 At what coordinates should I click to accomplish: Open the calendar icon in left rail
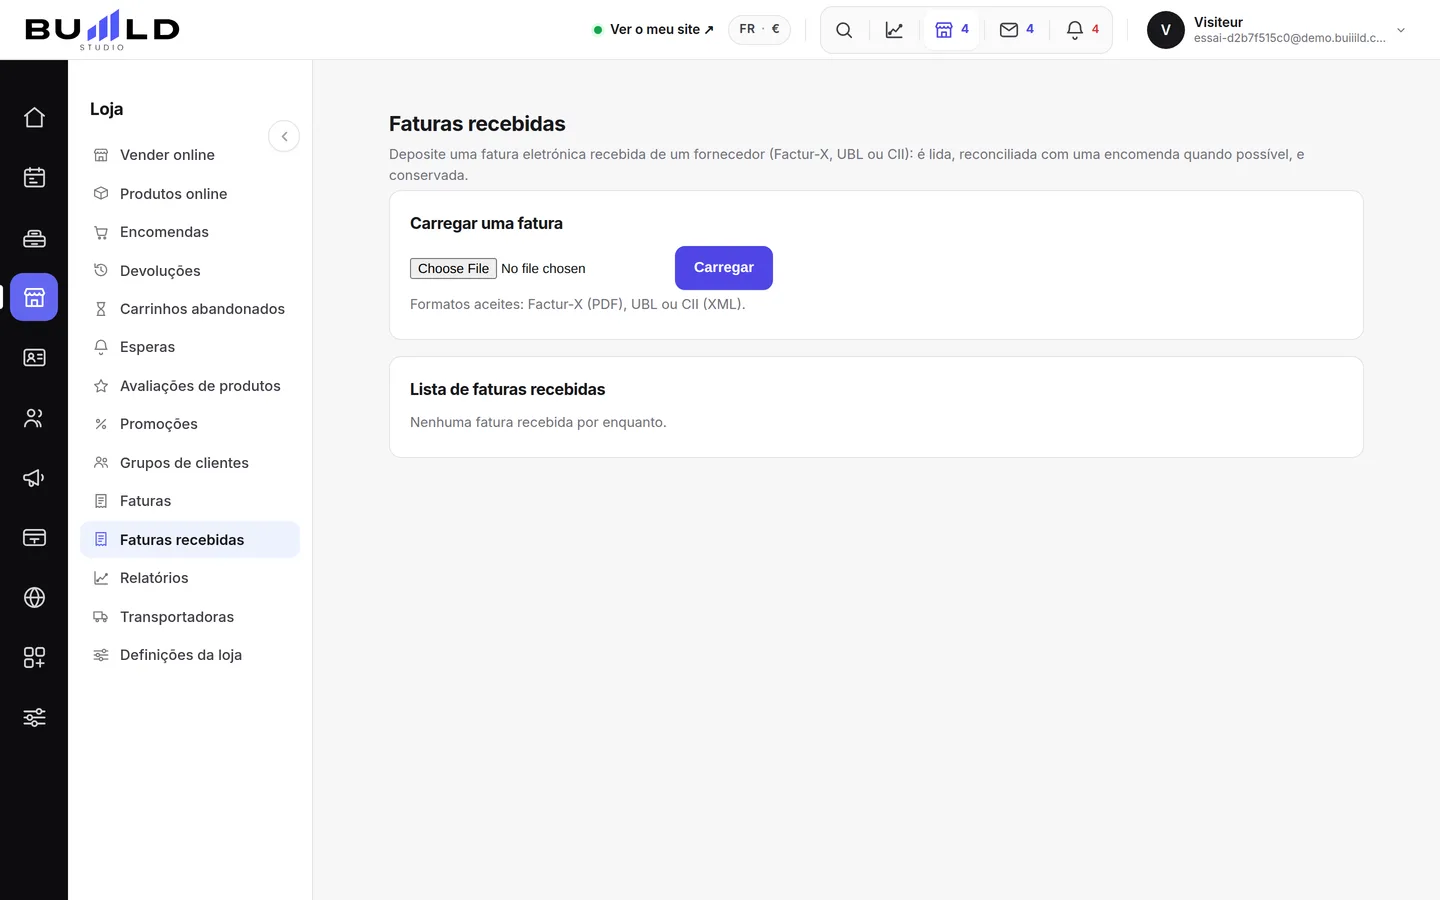pyautogui.click(x=34, y=178)
